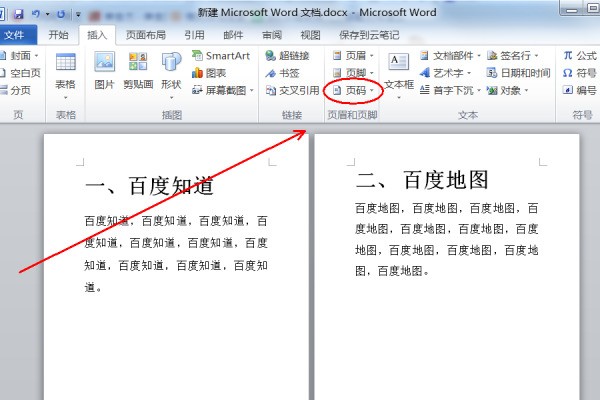This screenshot has height=400, width=600.
Task: Click the heading 一、百度知道 on page one
Action: (149, 186)
